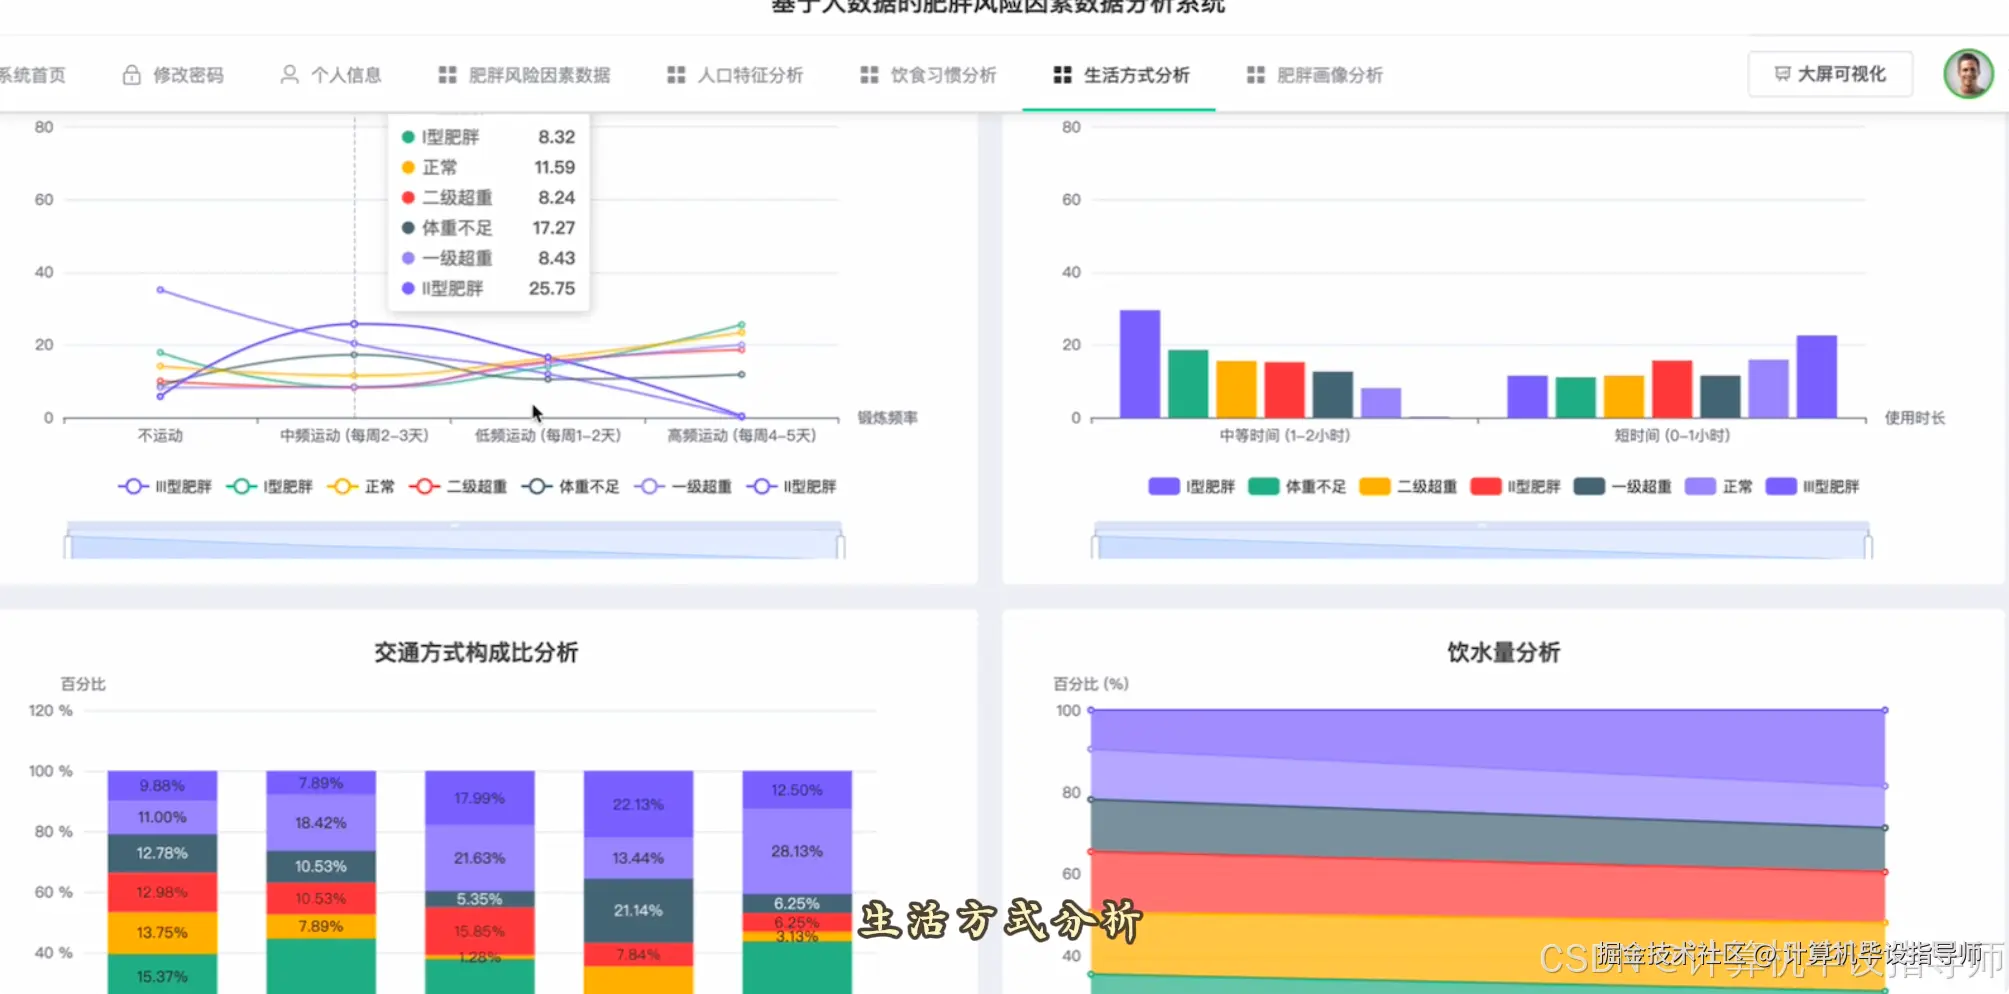Viewport: 2009px width, 994px height.
Task: Toggle 正常 in the 使用时长 bar chart legend
Action: [x=1719, y=487]
